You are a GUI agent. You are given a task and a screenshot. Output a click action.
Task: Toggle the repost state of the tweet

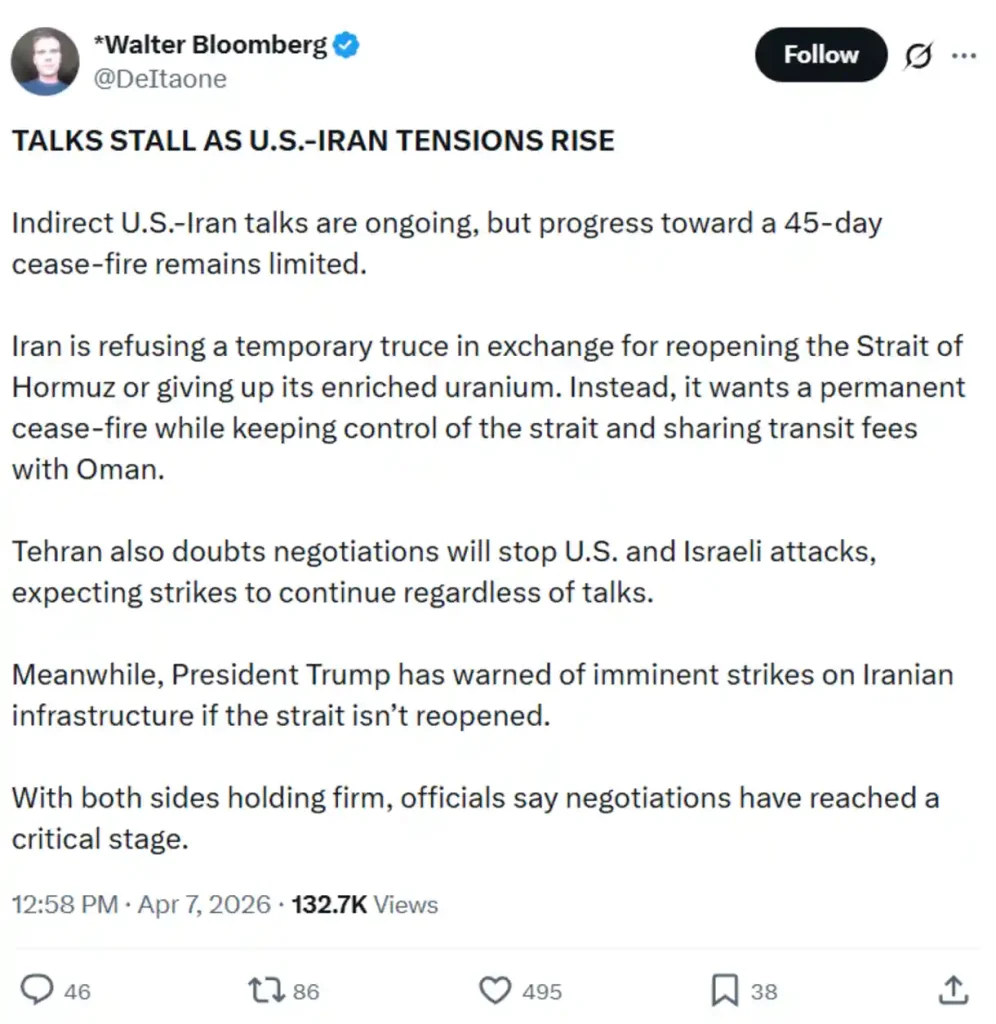pyautogui.click(x=264, y=990)
